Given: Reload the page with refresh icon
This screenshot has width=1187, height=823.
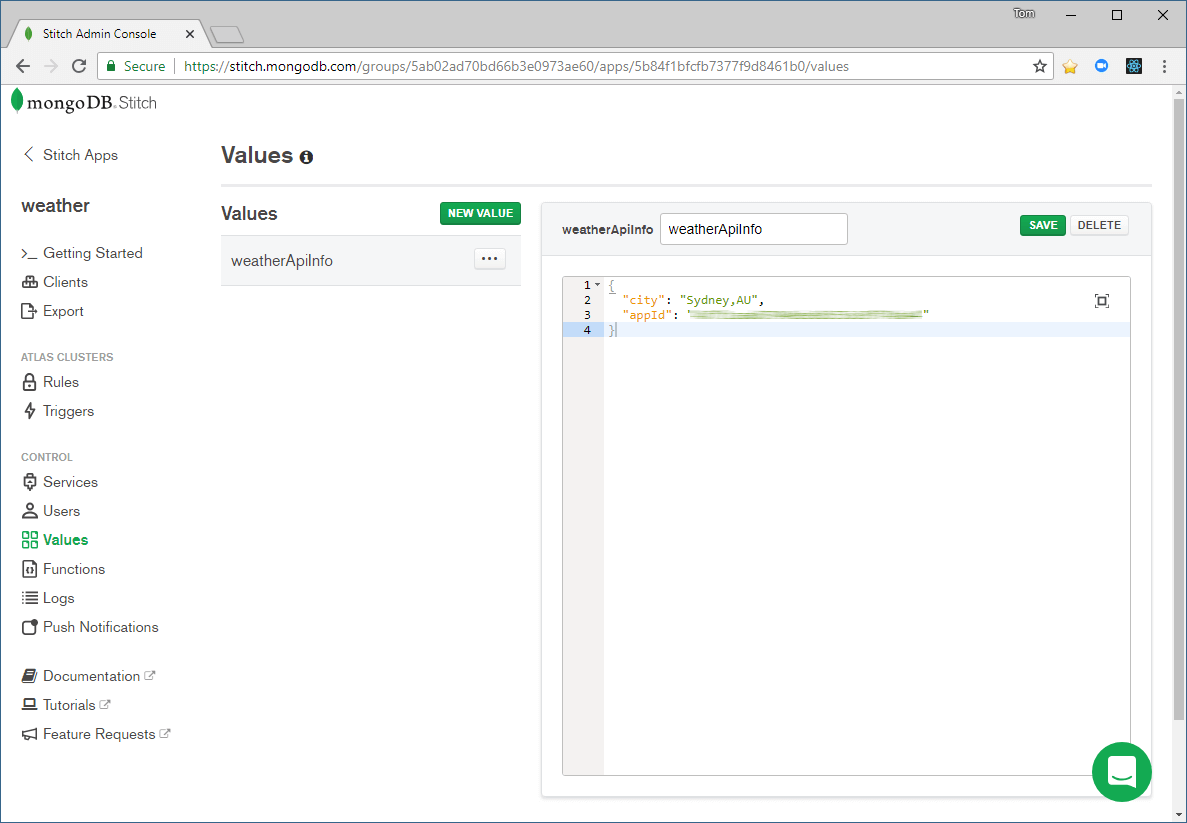Looking at the screenshot, I should tap(79, 67).
